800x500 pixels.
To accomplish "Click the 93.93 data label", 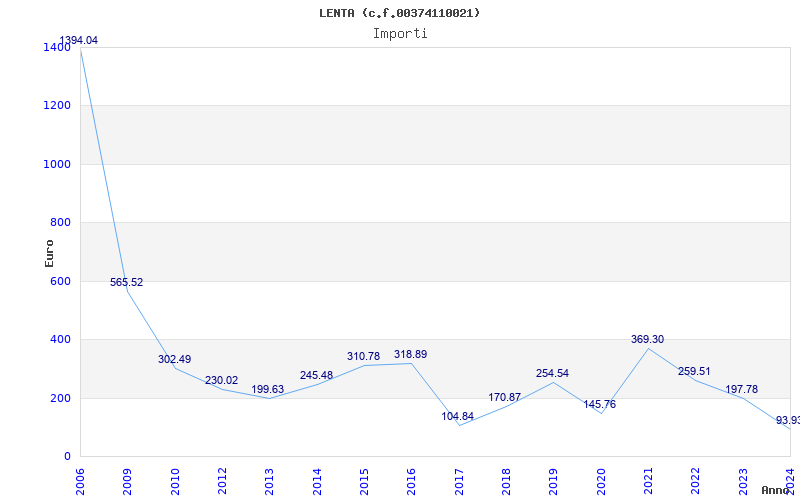I will 788,420.
